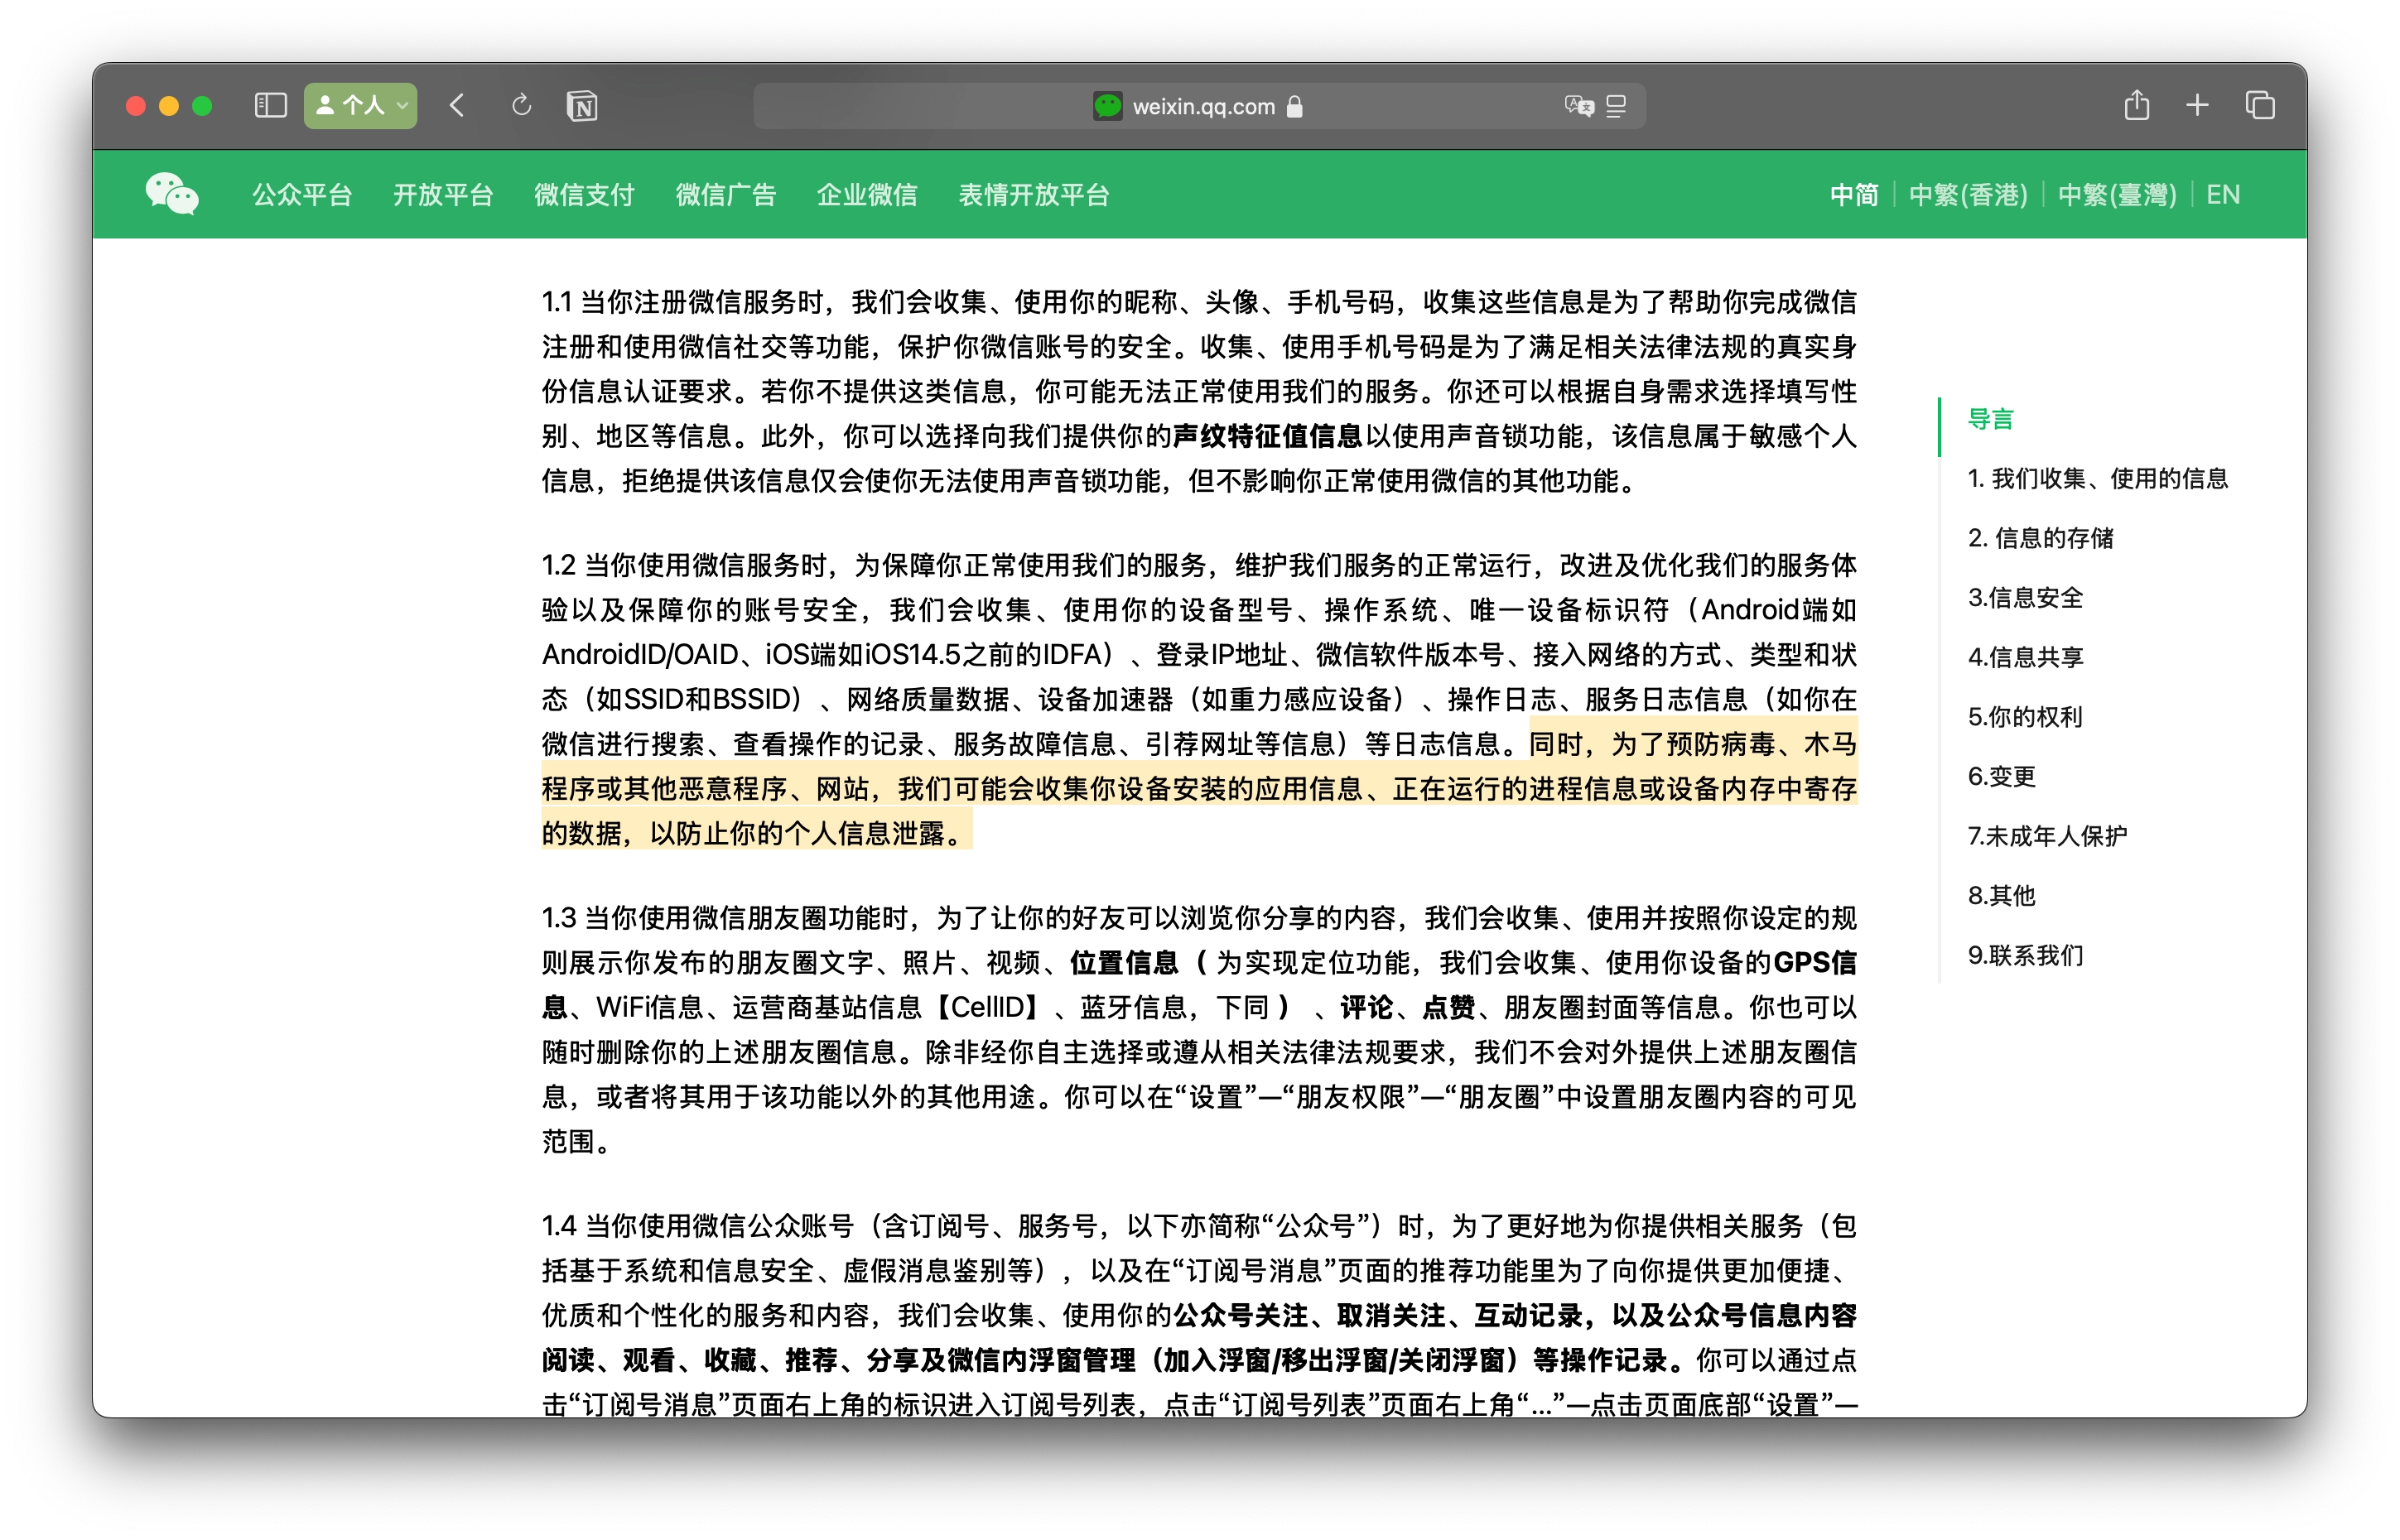Go to 表情开放平台 link

tap(1034, 195)
